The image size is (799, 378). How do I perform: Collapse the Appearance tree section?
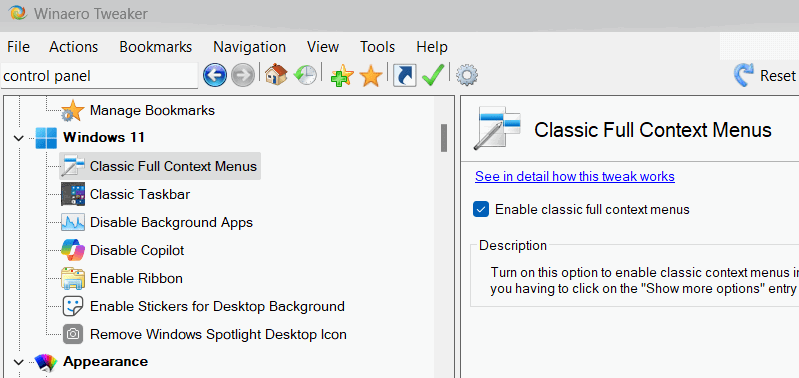click(x=19, y=362)
